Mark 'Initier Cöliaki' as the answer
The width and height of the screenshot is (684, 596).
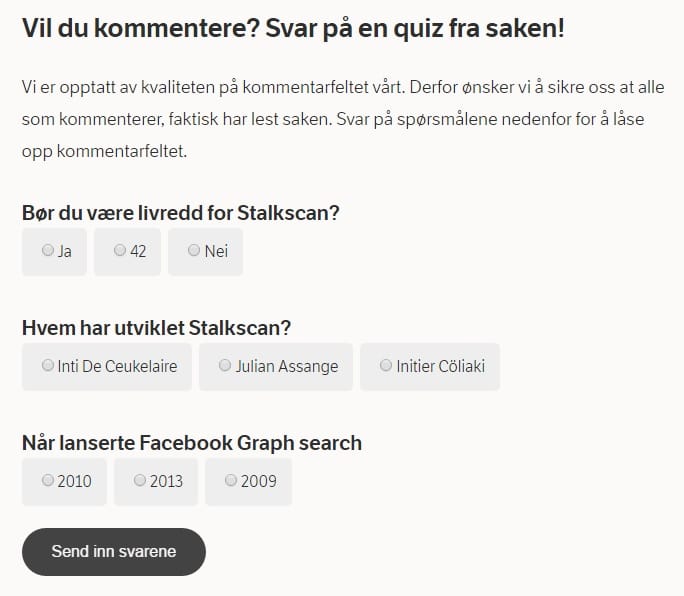(x=386, y=366)
